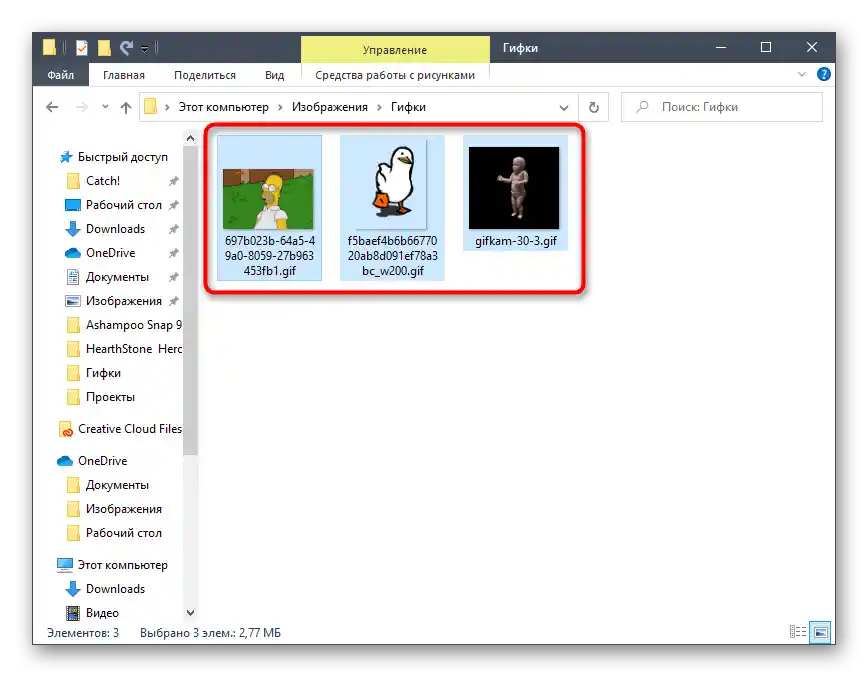Go forward with the right arrow

tap(82, 107)
